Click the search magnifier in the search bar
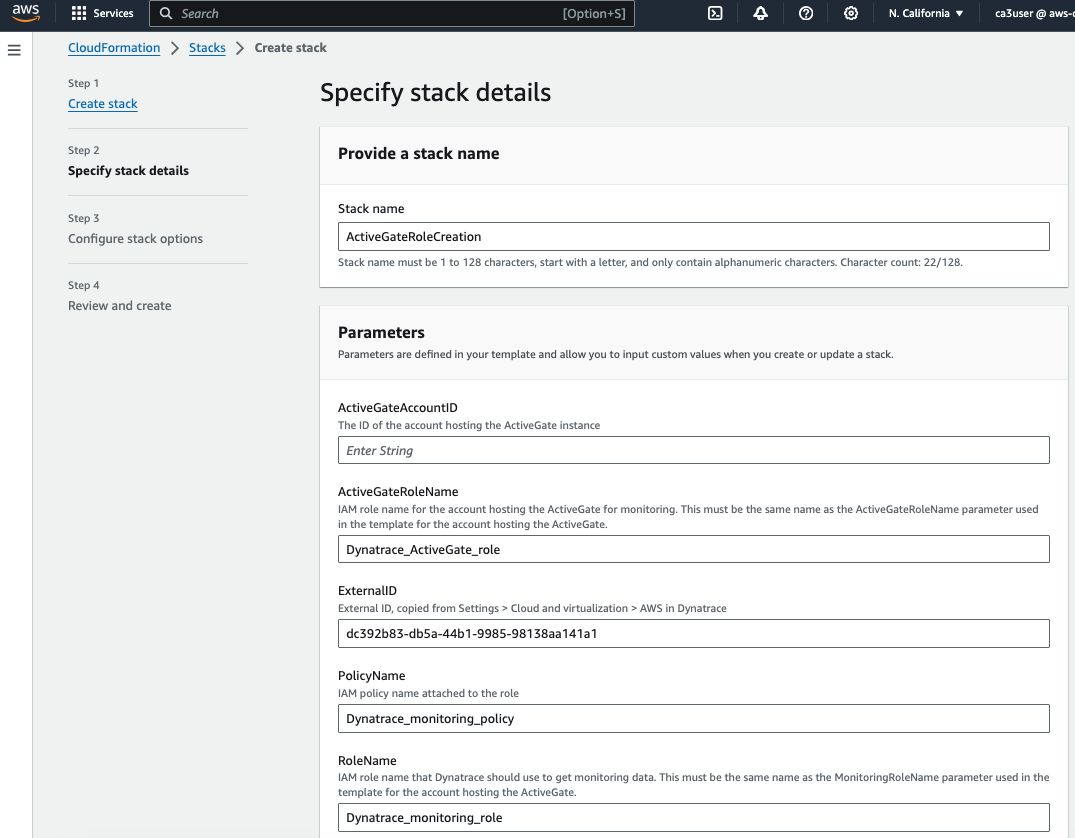Screen dimensions: 1075x838 pos(166,13)
